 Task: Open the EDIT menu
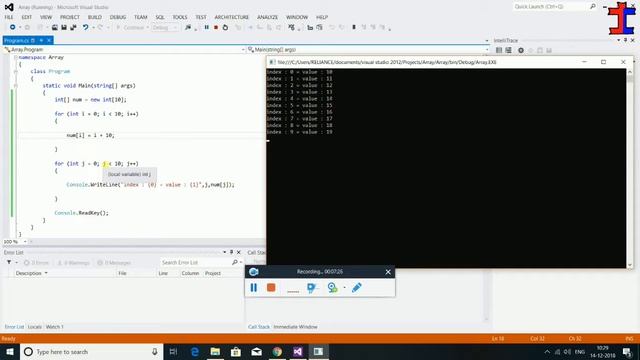point(27,17)
